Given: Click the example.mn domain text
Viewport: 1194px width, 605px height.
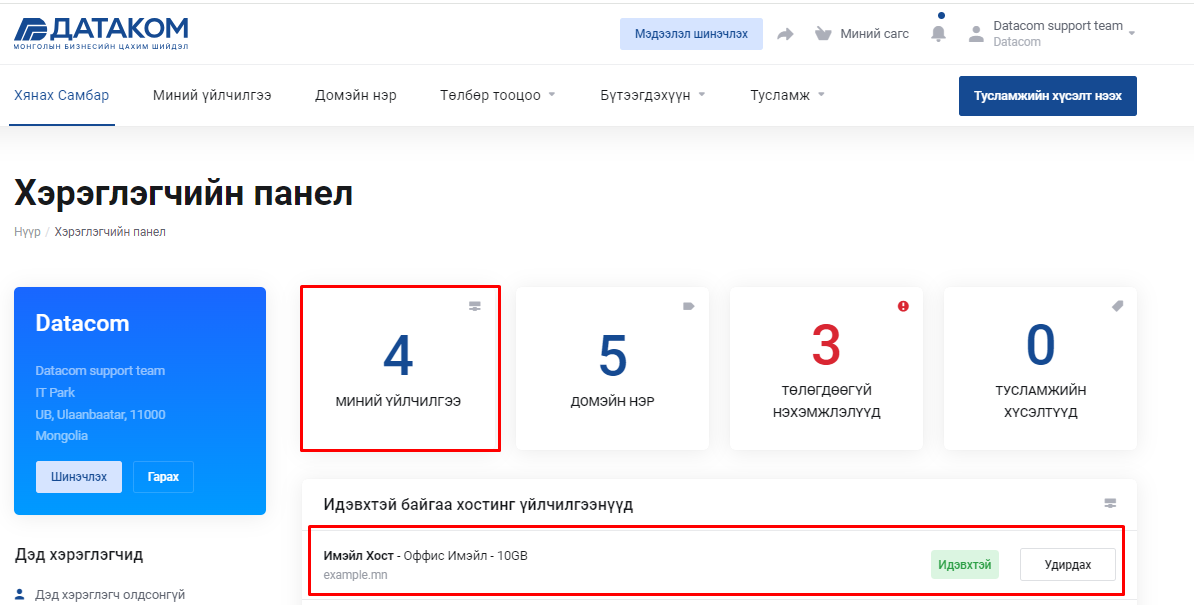Looking at the screenshot, I should tap(355, 575).
